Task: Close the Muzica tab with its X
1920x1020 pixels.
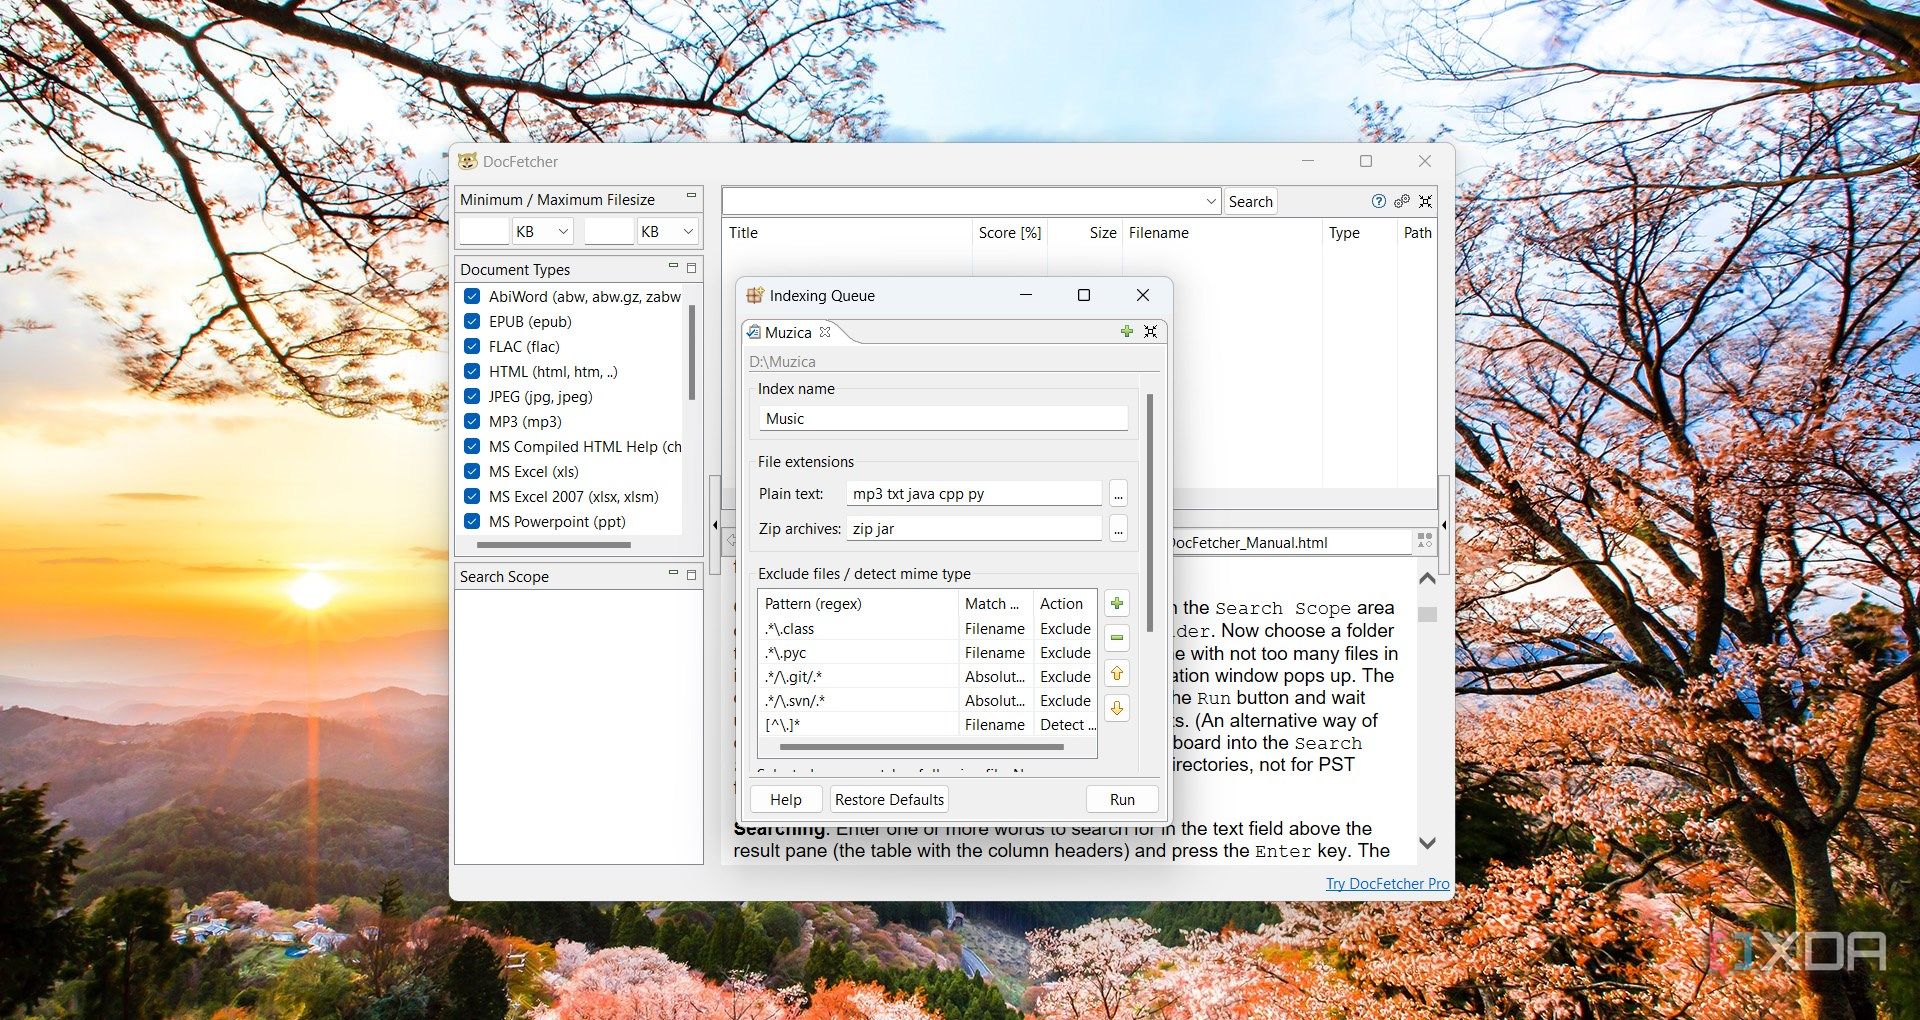Action: click(x=825, y=332)
